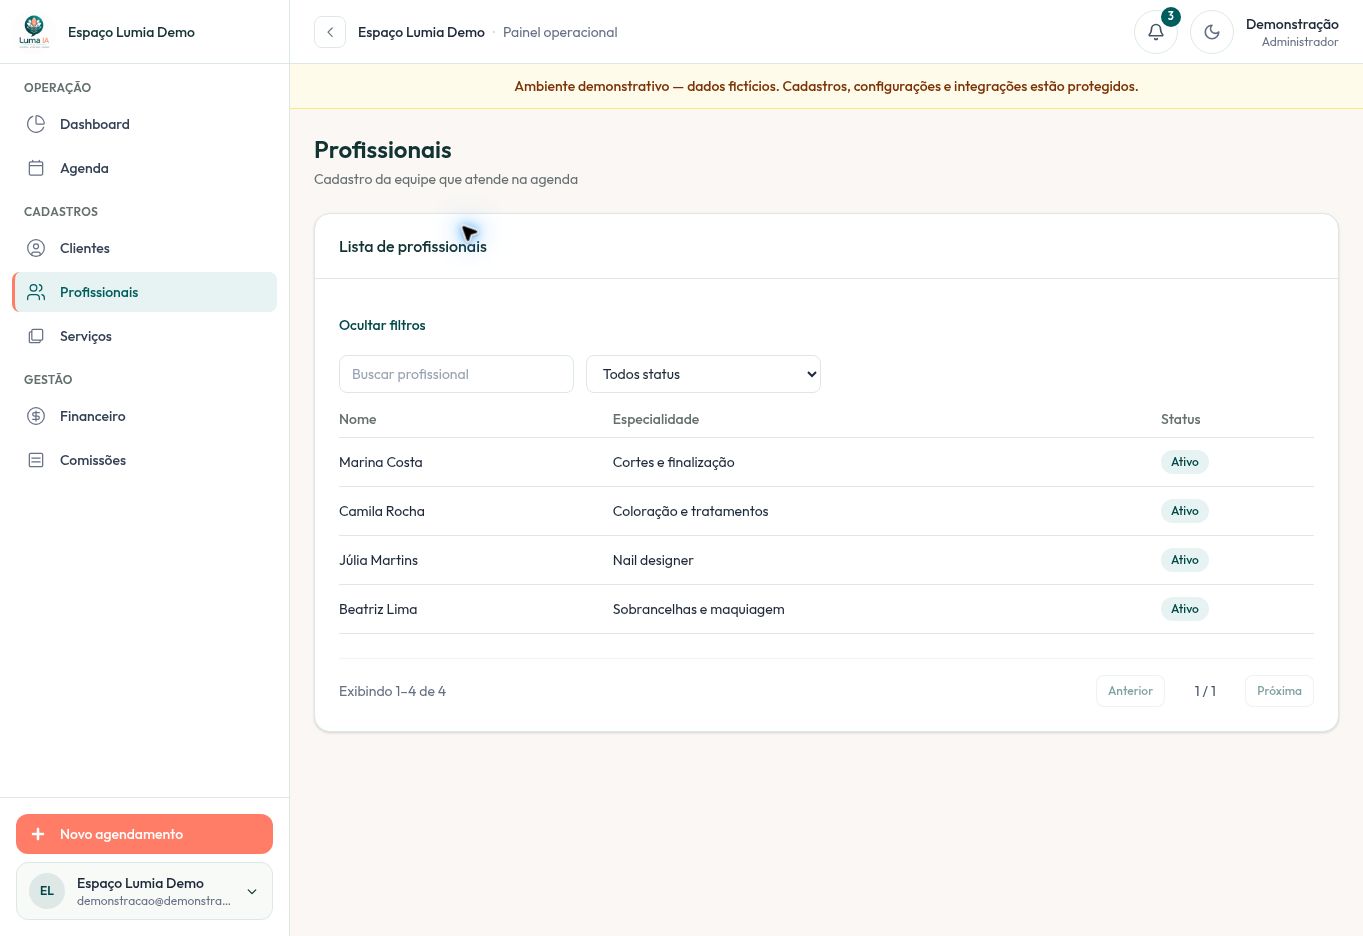Select the Camila Rocha name
The image size is (1363, 936).
click(382, 511)
